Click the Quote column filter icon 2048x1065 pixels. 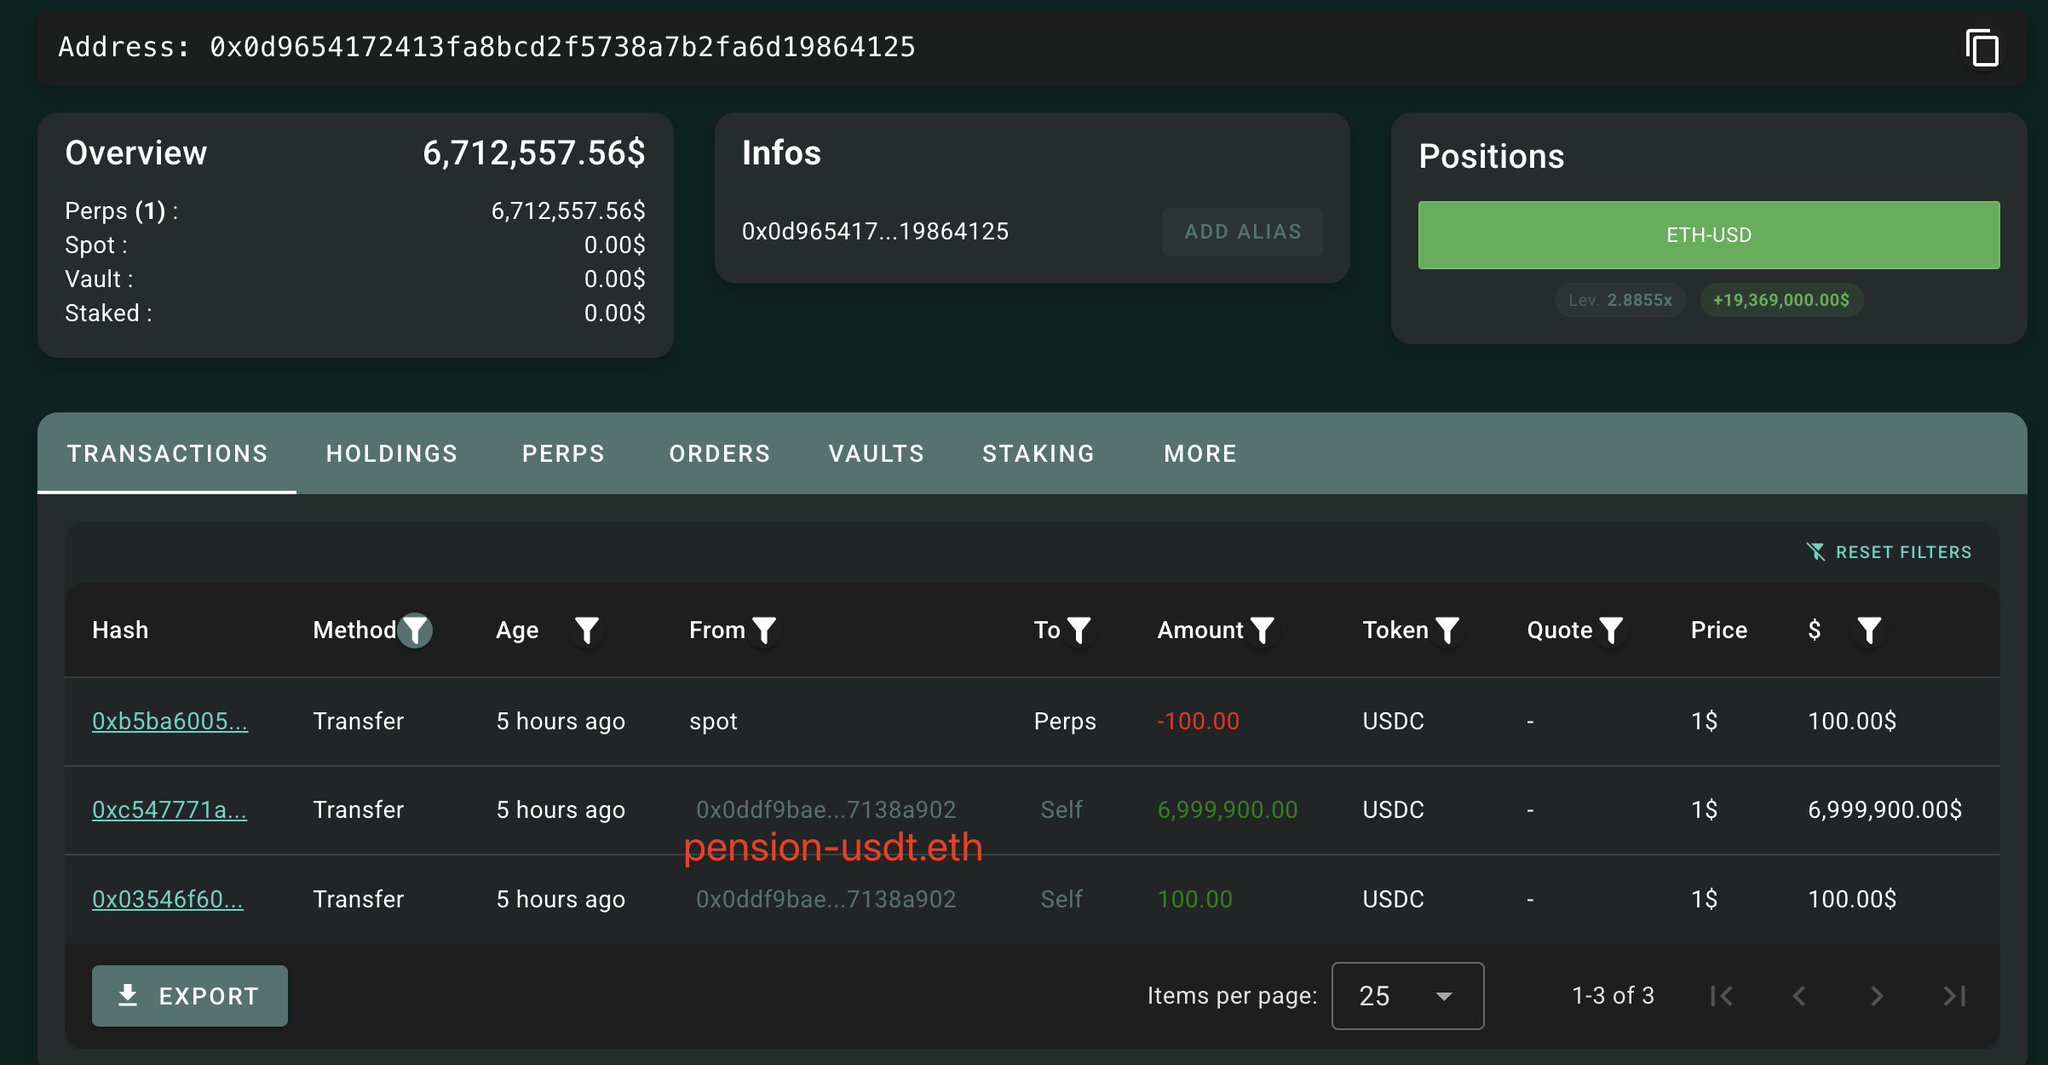[1611, 630]
